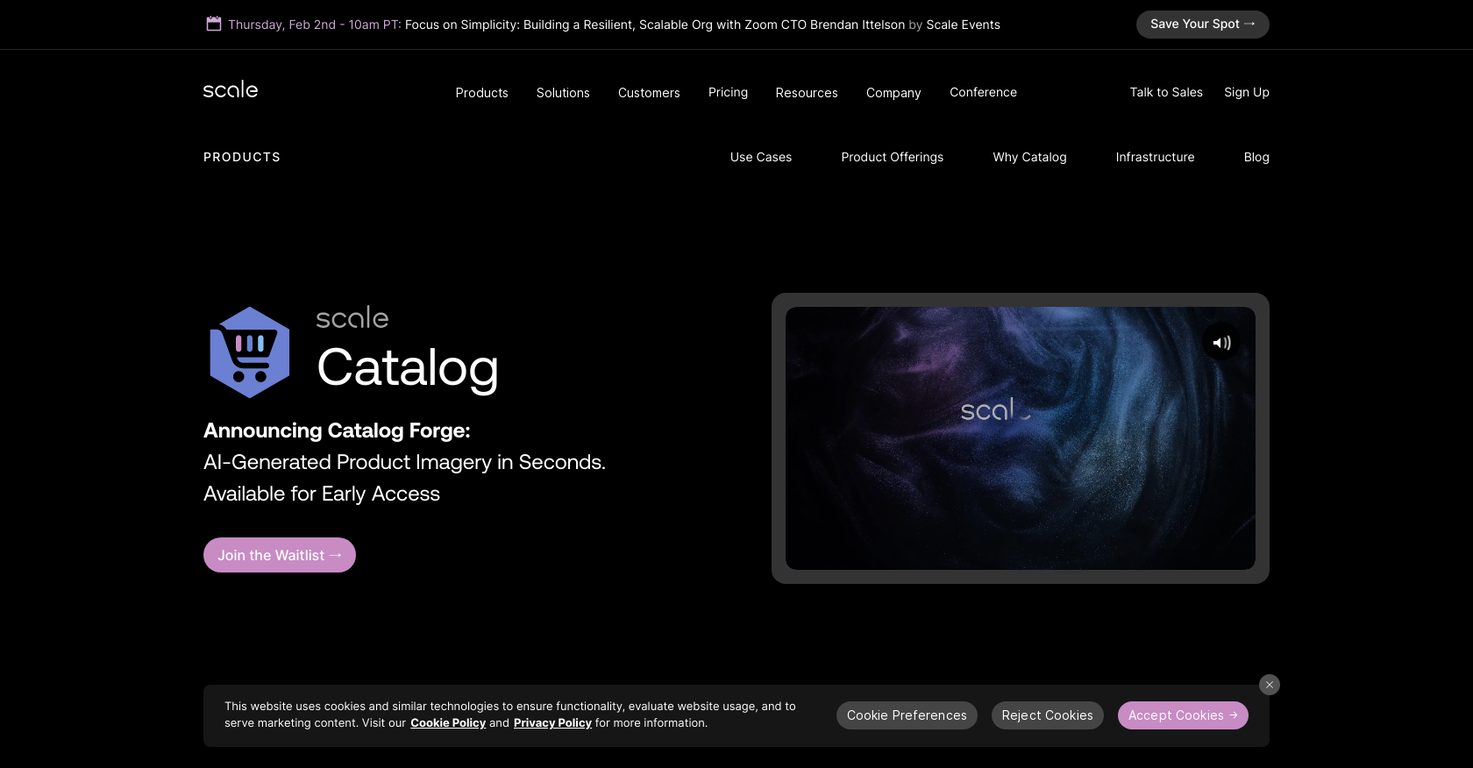Click the Save Your Spot button
The height and width of the screenshot is (768, 1473).
[1202, 24]
